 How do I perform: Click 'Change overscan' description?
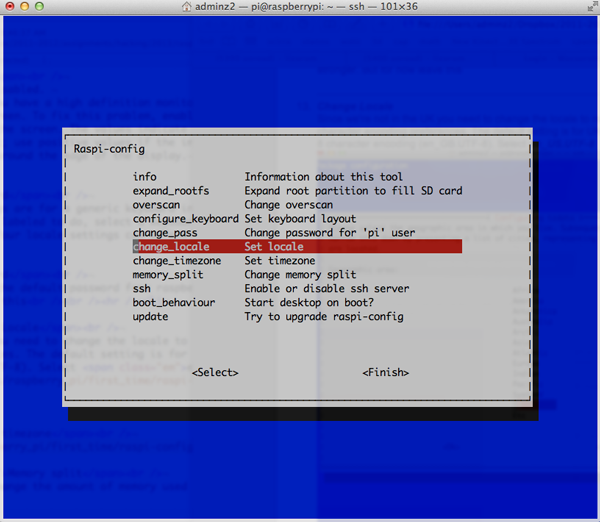[289, 205]
